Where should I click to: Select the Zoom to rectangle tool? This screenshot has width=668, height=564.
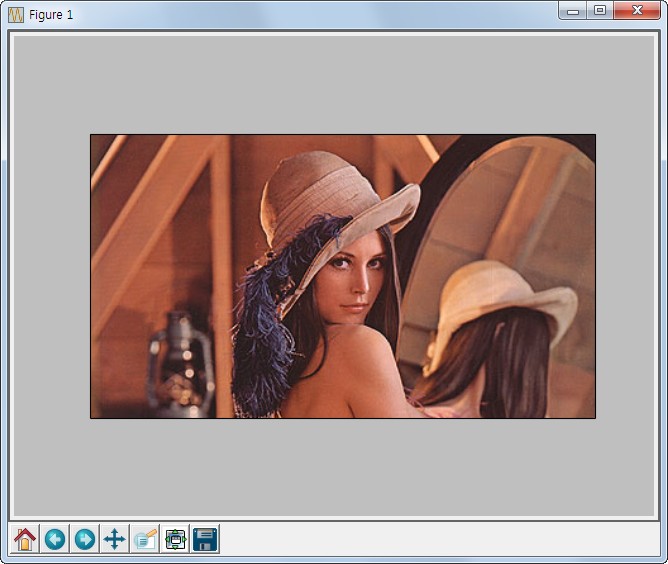[x=145, y=539]
